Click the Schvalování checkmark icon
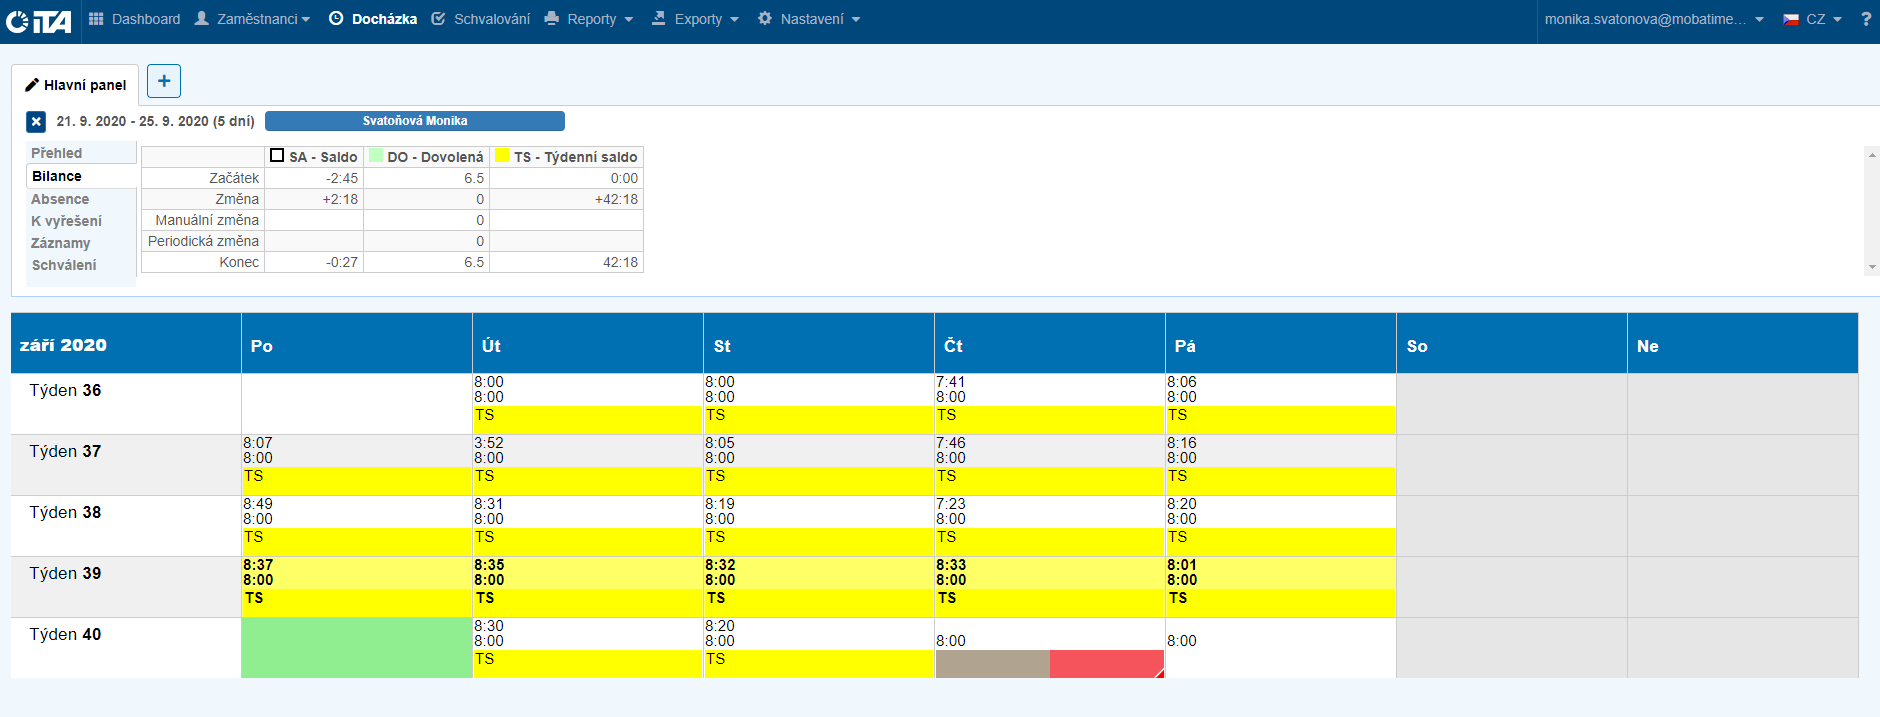The image size is (1880, 717). [438, 19]
